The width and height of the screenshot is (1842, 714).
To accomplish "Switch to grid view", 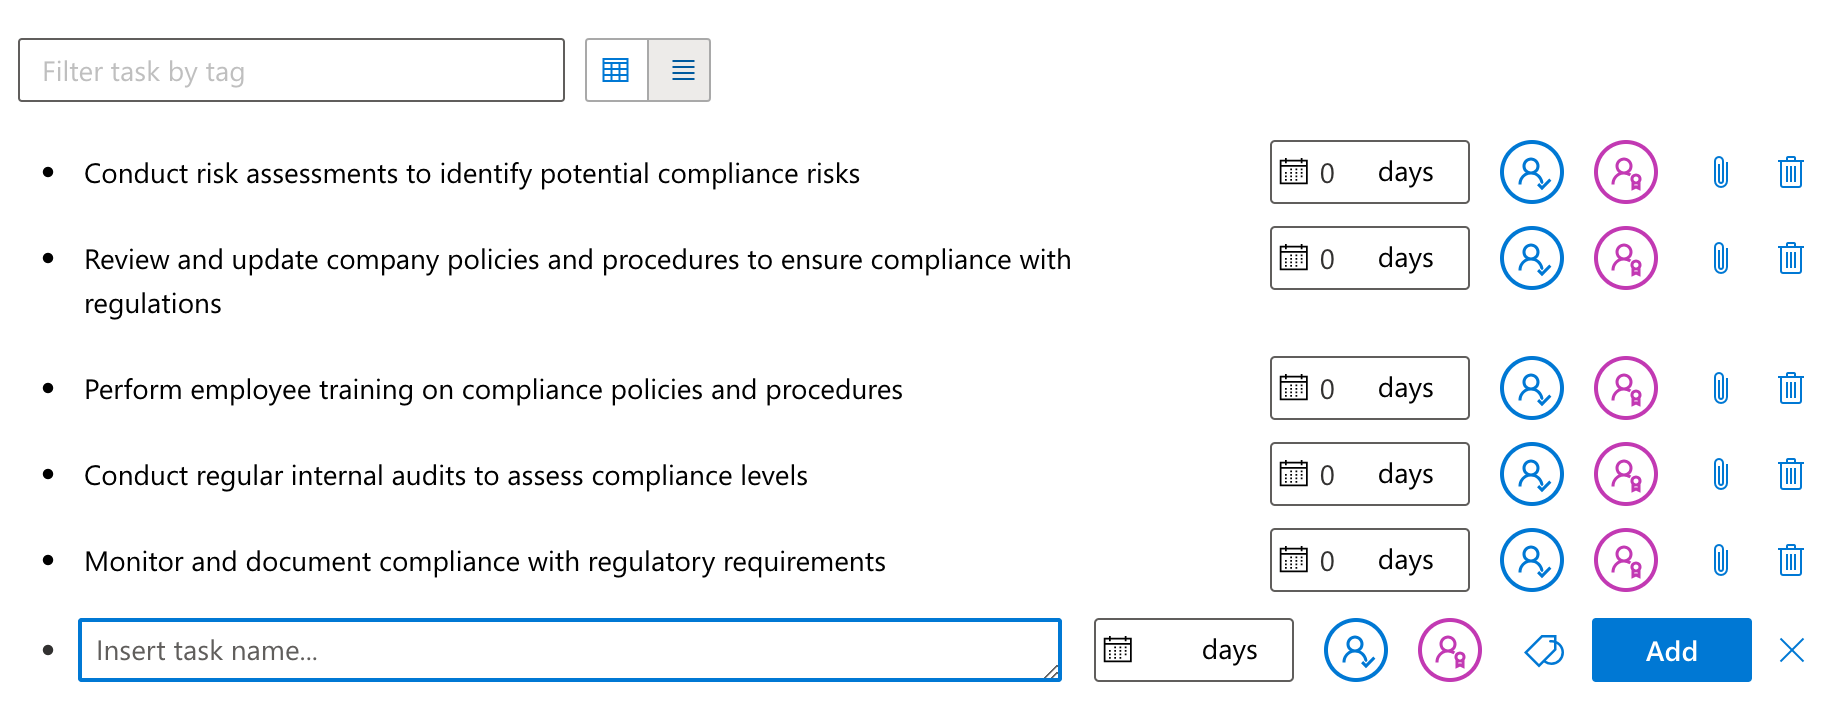I will [x=616, y=70].
